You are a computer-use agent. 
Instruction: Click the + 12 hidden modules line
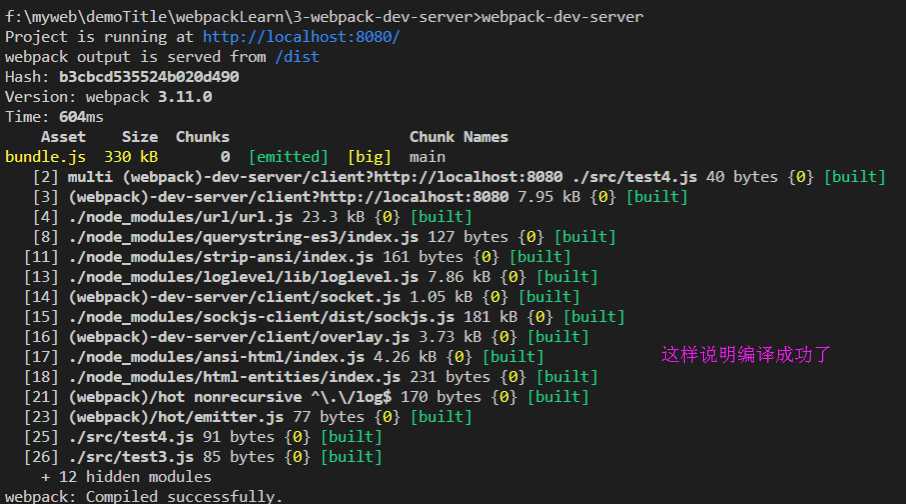(x=126, y=477)
